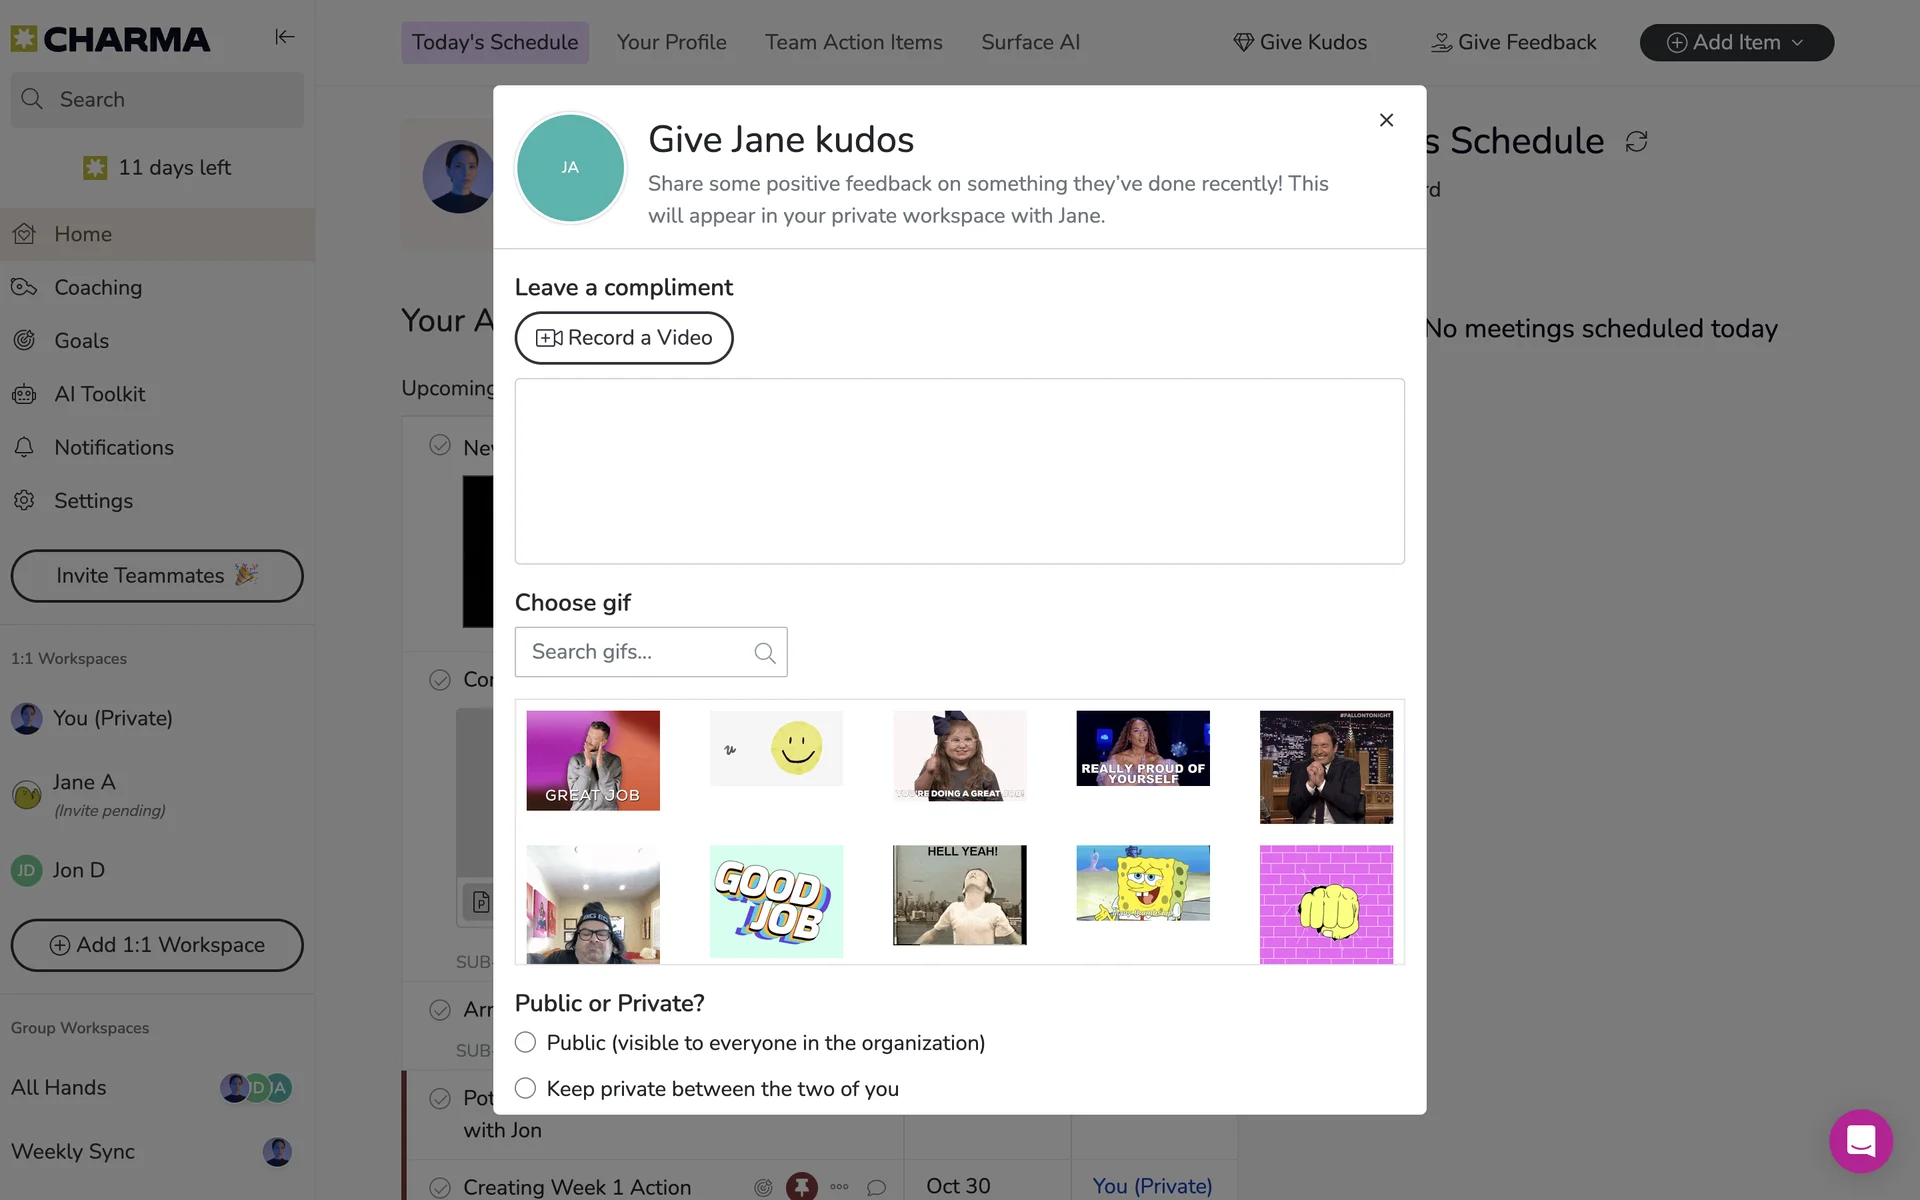Viewport: 1920px width, 1200px height.
Task: Open AI Toolkit in sidebar
Action: click(x=99, y=394)
